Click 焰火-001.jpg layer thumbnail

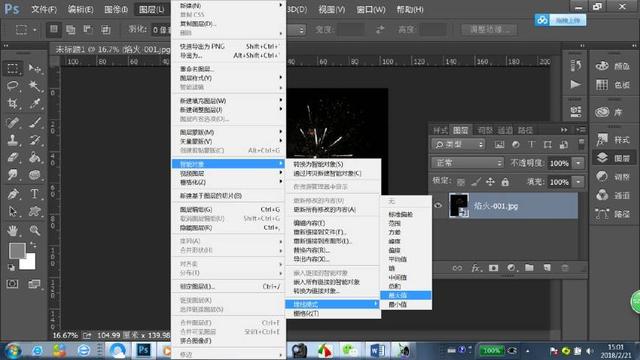(x=459, y=206)
